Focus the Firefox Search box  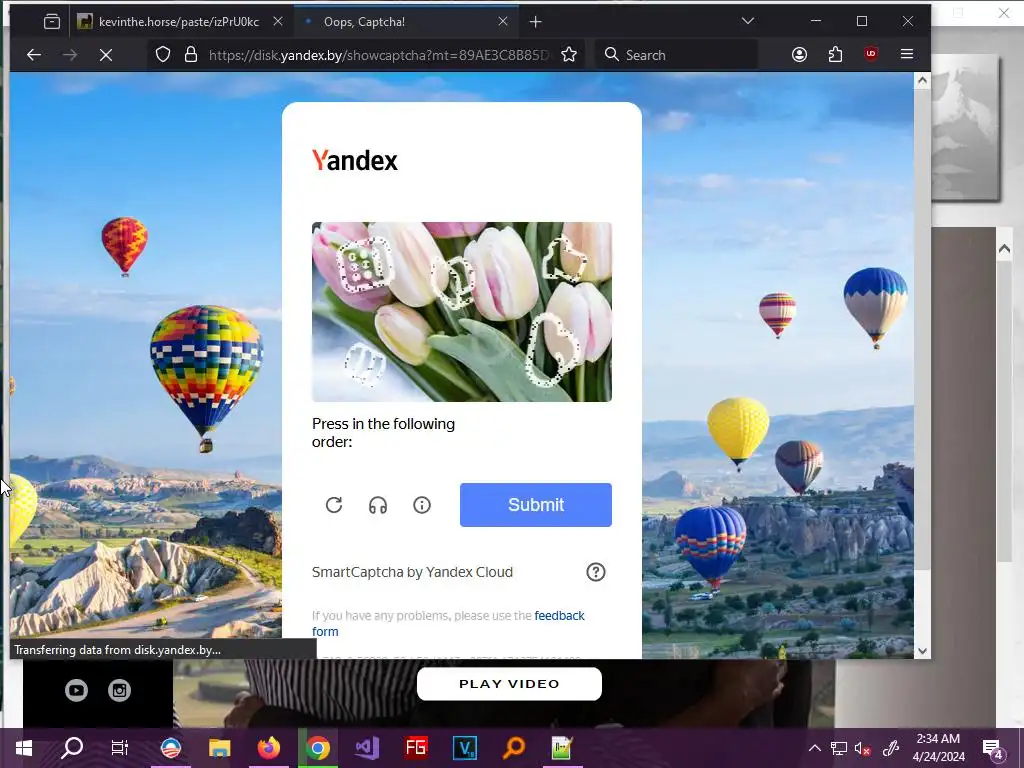click(x=676, y=55)
